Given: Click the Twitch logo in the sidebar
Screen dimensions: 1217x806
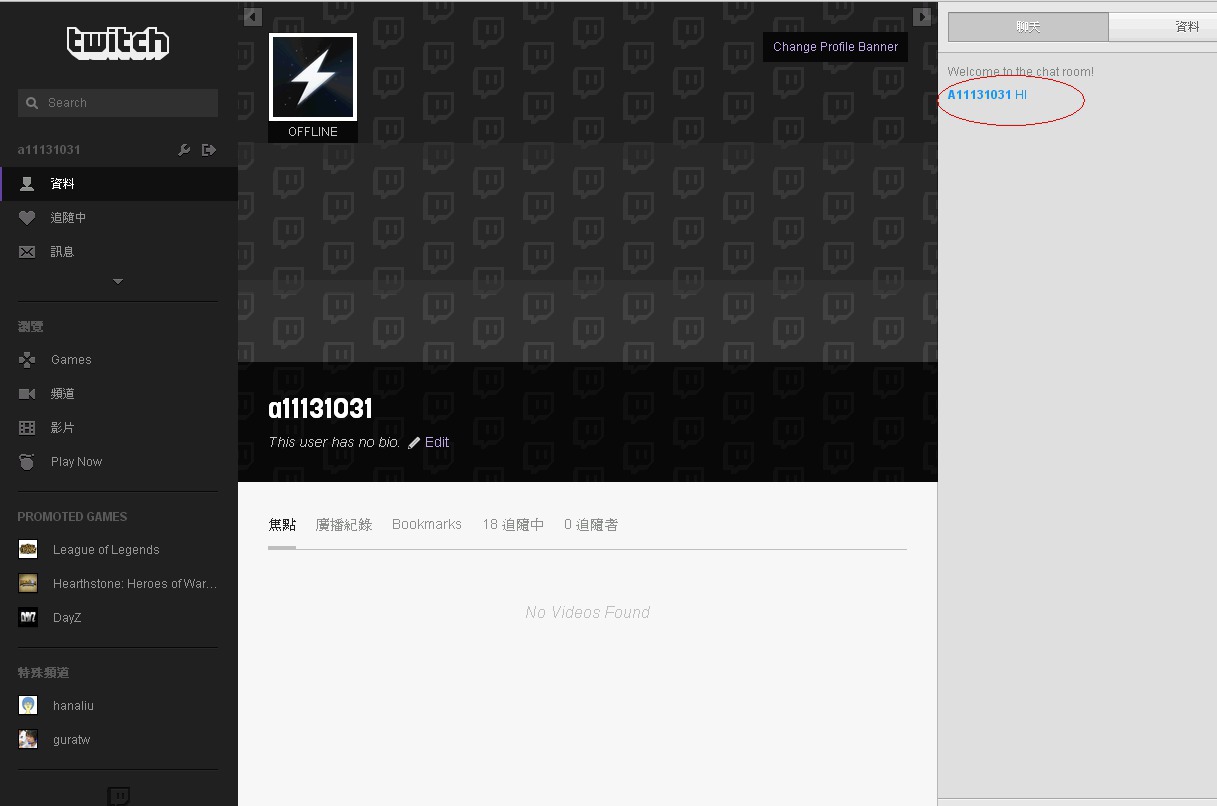Looking at the screenshot, I should [118, 43].
